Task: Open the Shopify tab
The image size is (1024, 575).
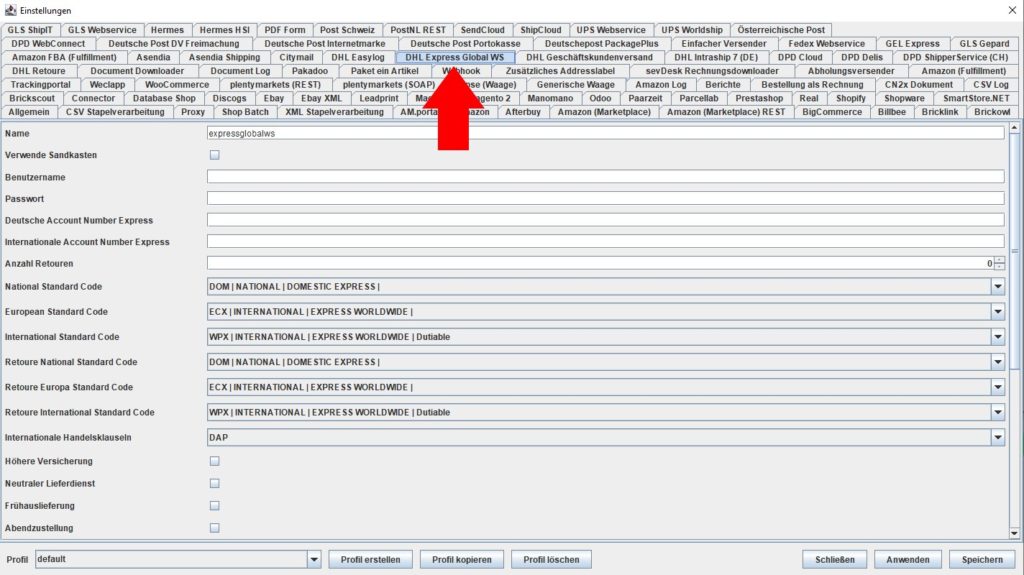Action: point(850,99)
